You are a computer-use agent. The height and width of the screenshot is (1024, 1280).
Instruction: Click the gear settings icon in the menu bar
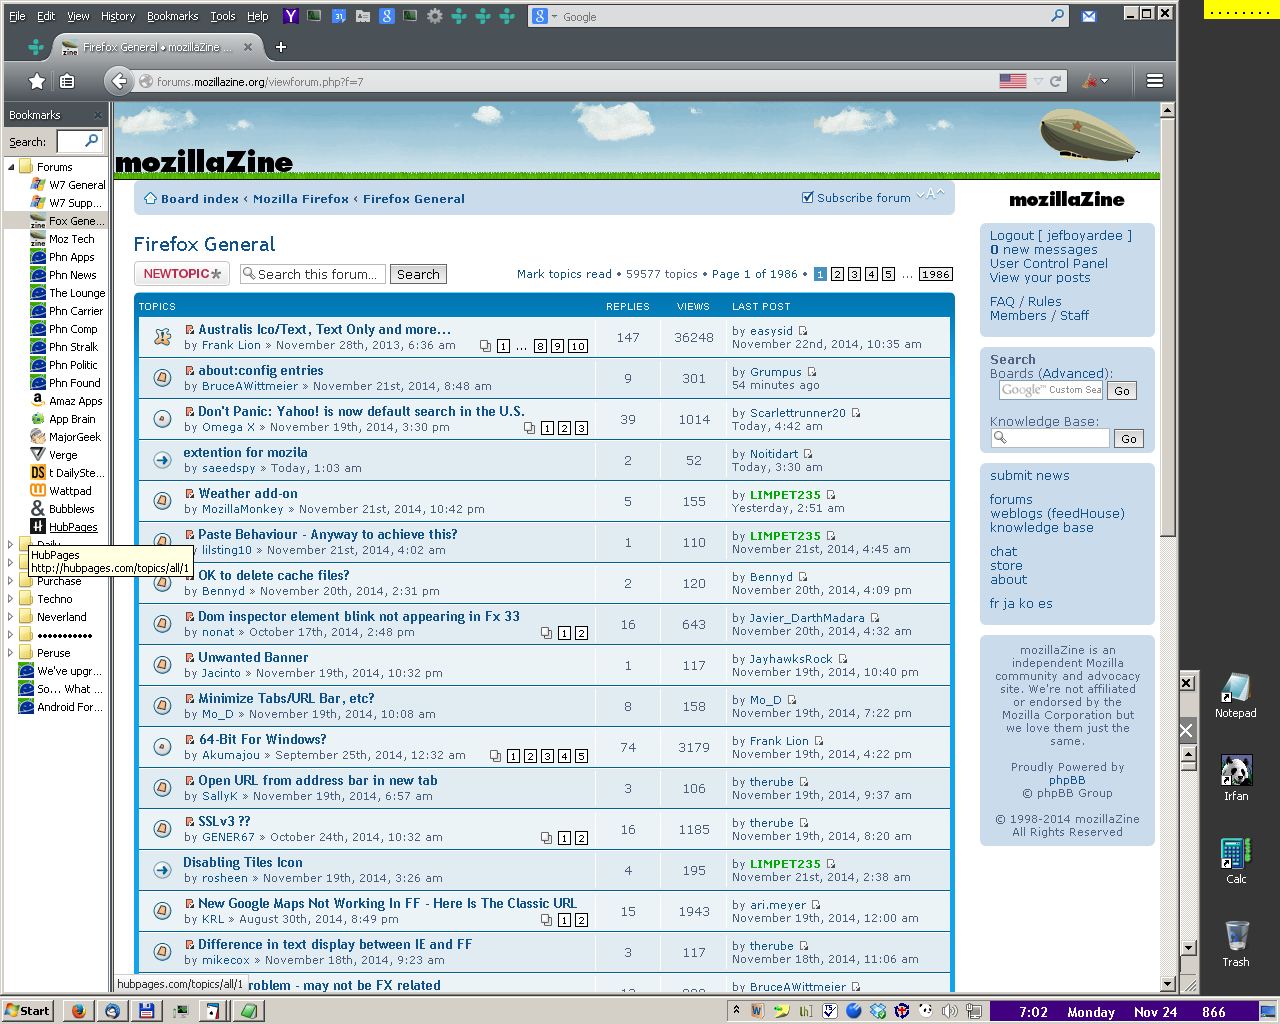tap(435, 16)
